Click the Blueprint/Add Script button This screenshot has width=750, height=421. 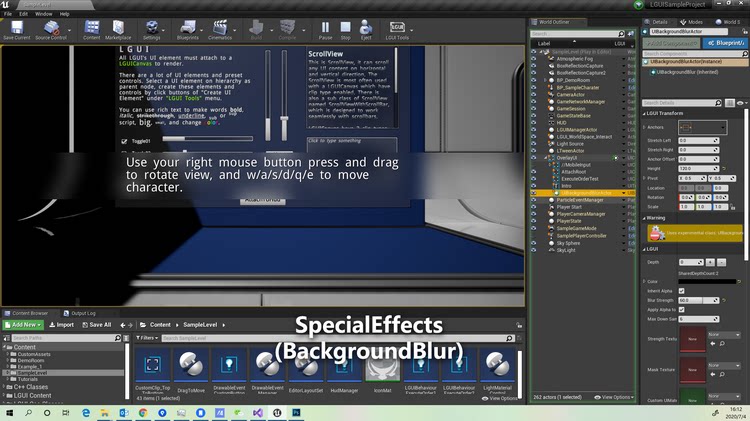click(x=726, y=43)
